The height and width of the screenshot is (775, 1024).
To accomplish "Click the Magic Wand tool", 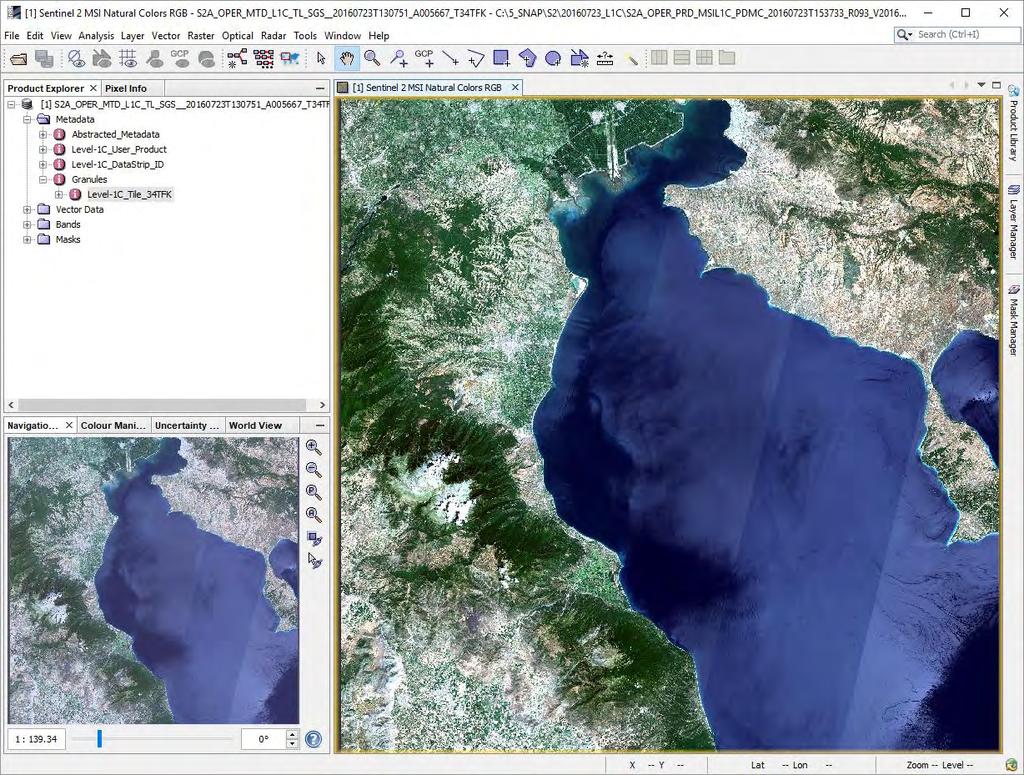I will 631,58.
